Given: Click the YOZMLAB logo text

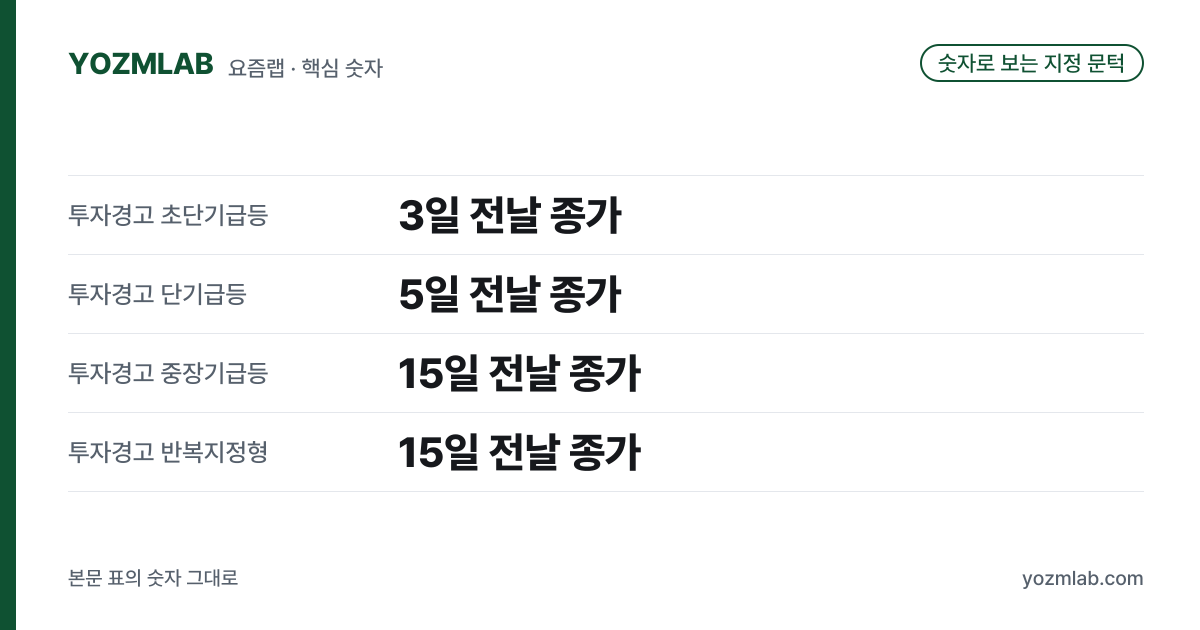Looking at the screenshot, I should tap(141, 64).
